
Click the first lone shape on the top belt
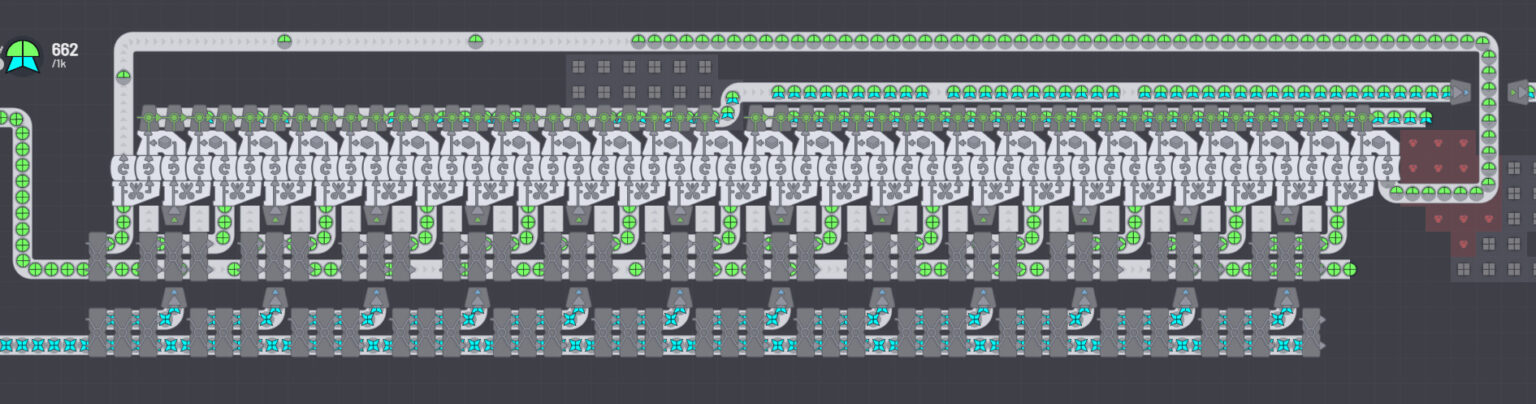[284, 41]
